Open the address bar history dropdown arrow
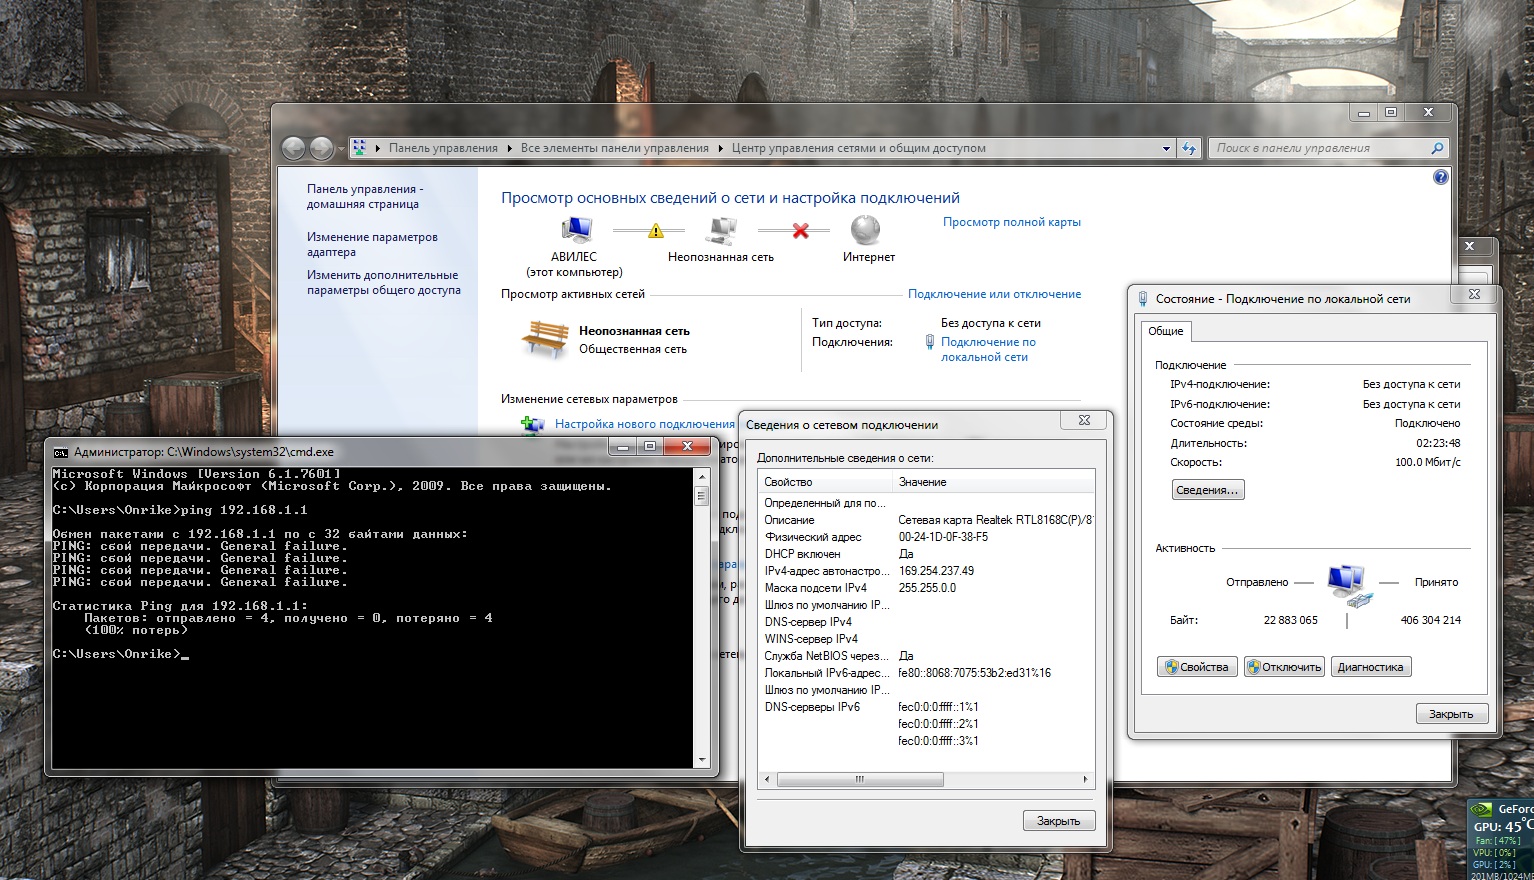Screen dimensions: 1534x880 coord(1166,149)
